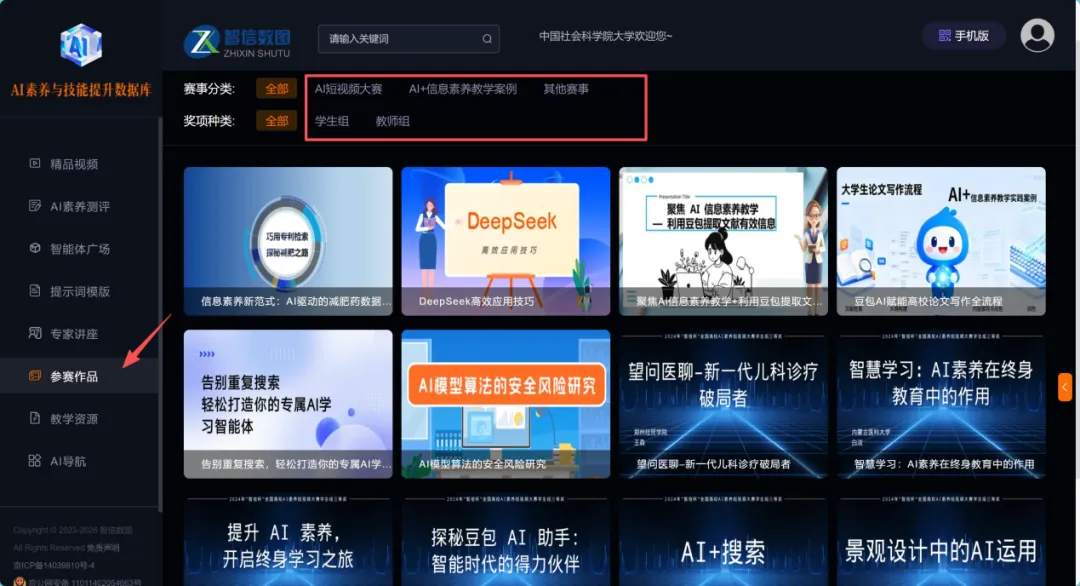Image resolution: width=1080 pixels, height=586 pixels.
Task: Click the AI素养测评 sidebar icon
Action: pos(34,206)
